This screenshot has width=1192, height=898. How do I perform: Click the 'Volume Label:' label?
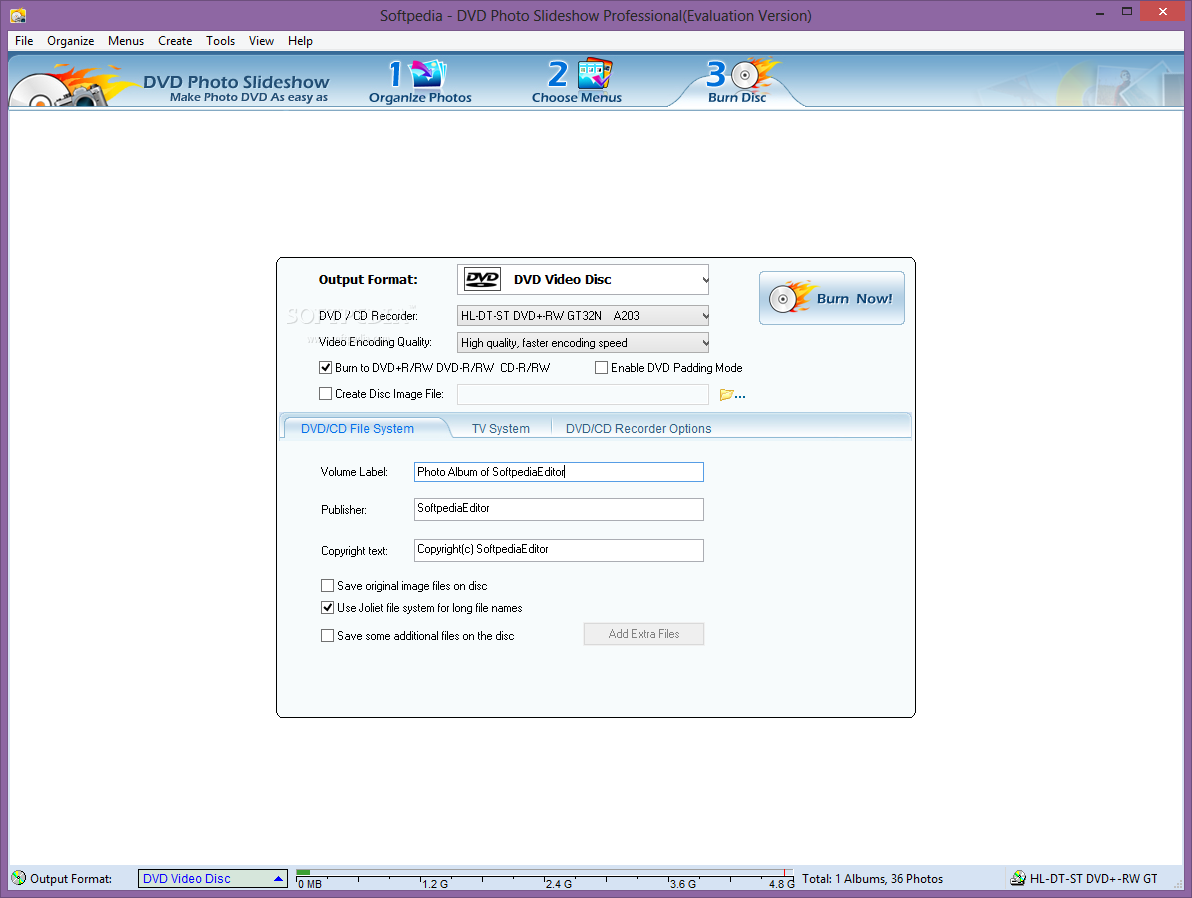(x=354, y=472)
